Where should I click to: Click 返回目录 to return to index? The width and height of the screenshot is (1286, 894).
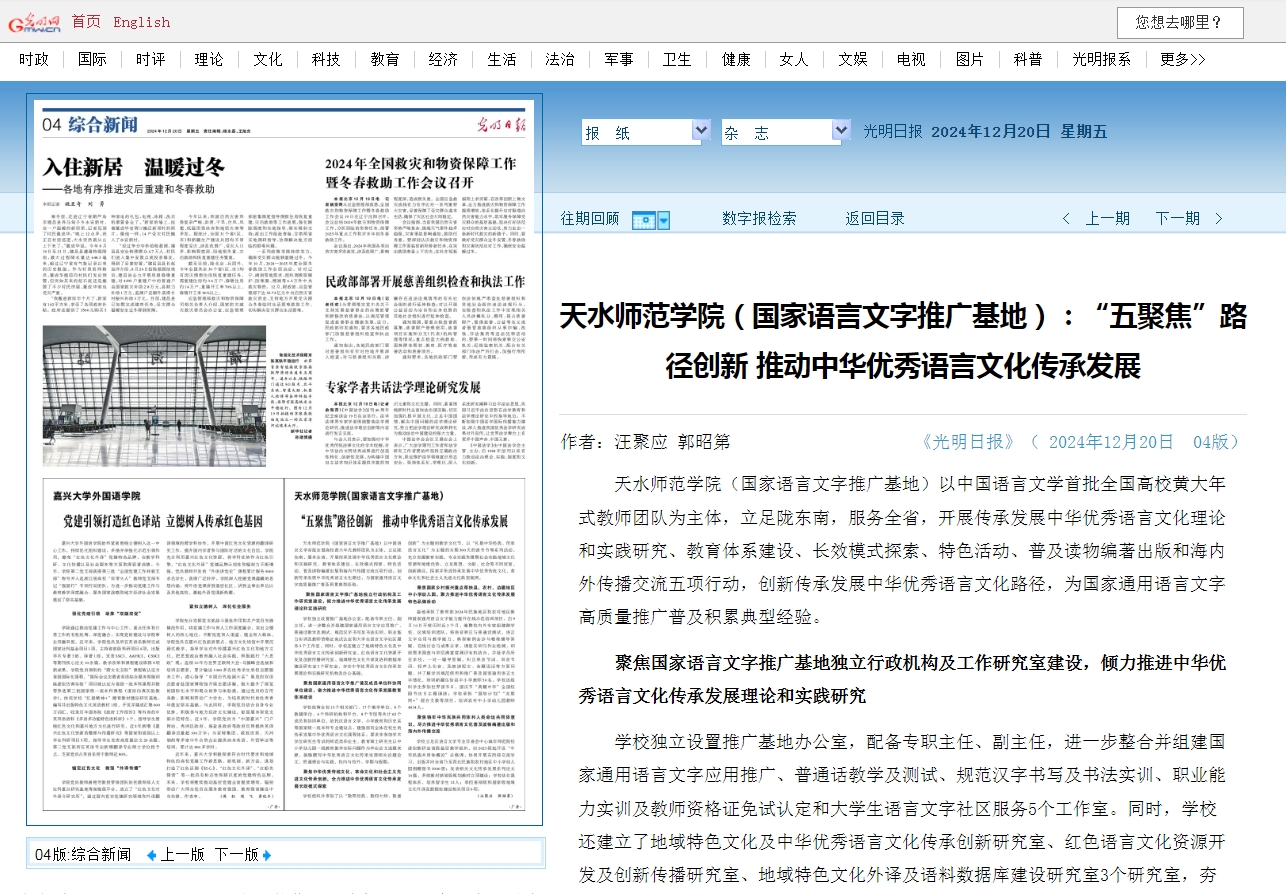pyautogui.click(x=874, y=219)
